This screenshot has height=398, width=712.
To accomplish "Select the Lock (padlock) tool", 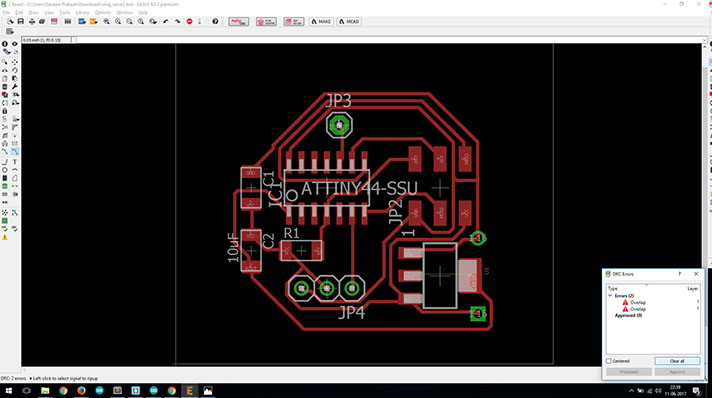I will pos(5,111).
